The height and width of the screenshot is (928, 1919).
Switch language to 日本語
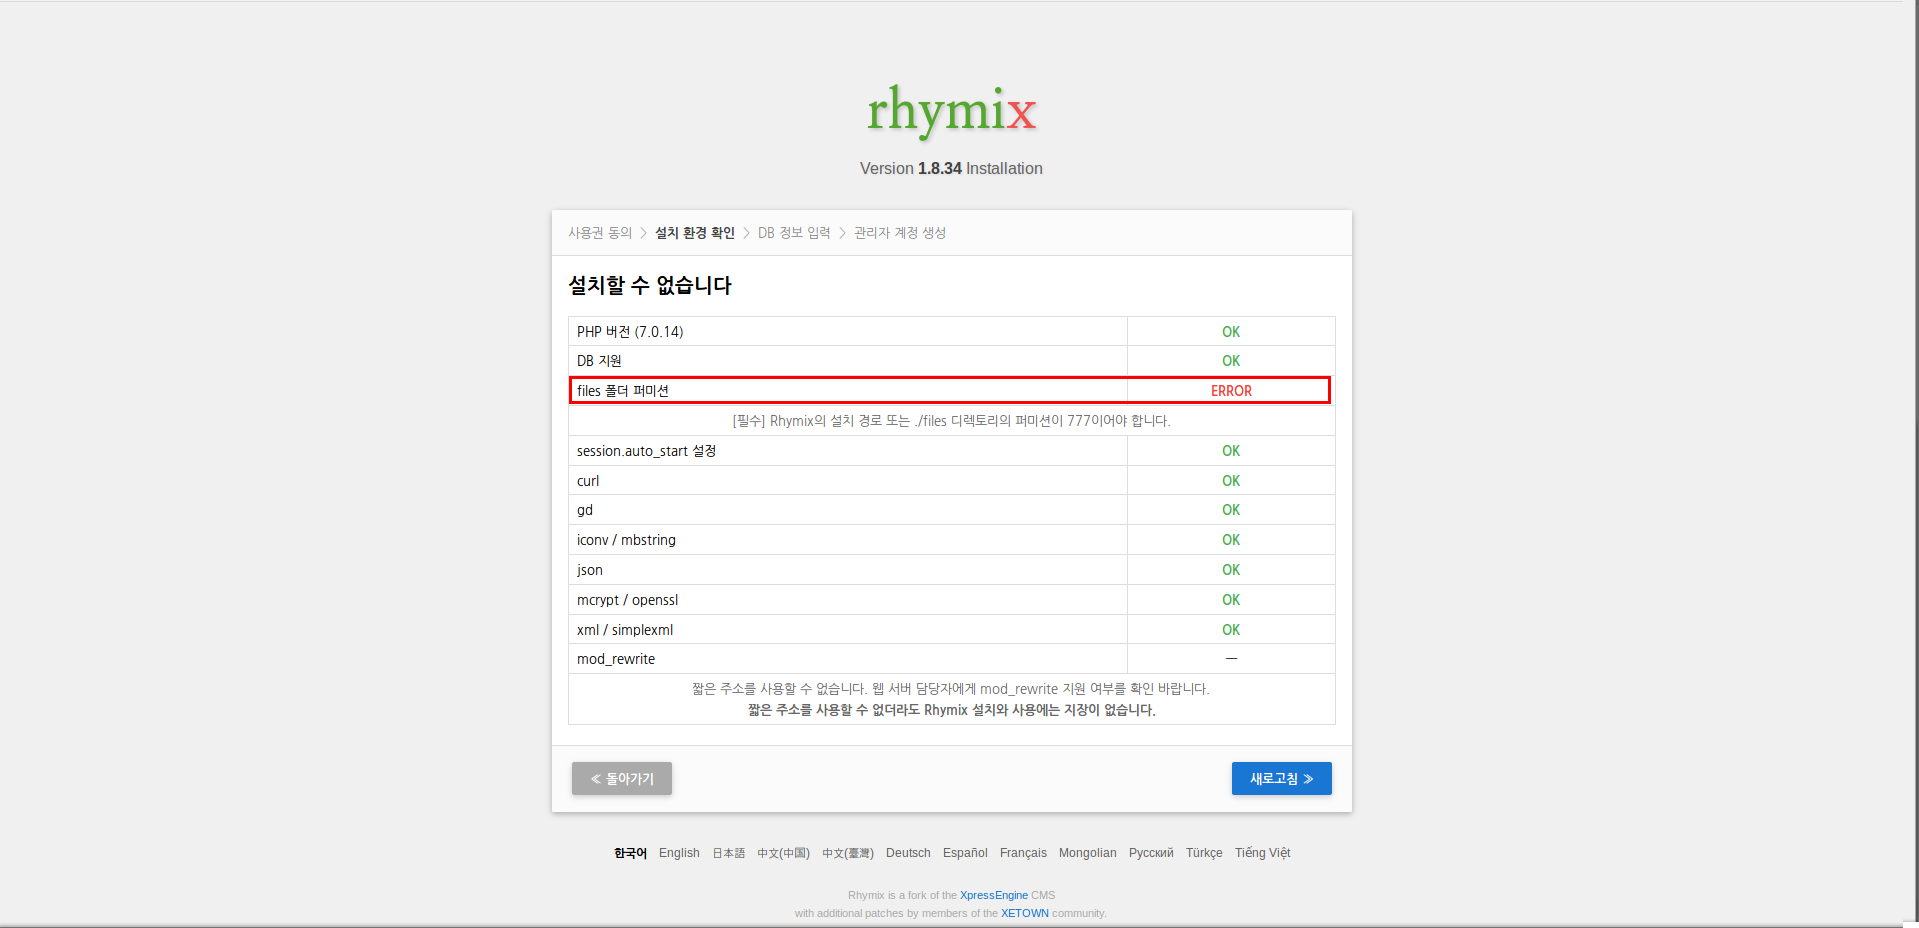(x=728, y=853)
